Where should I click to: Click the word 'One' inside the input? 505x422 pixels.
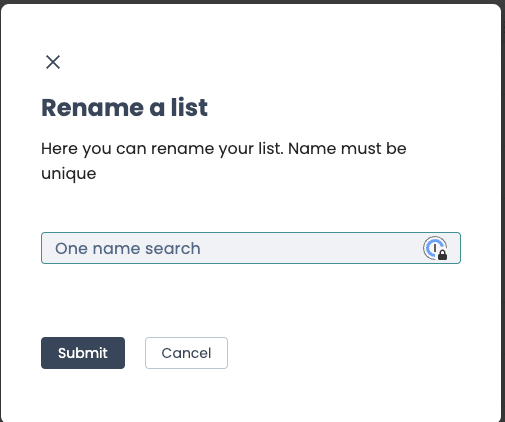(x=71, y=249)
